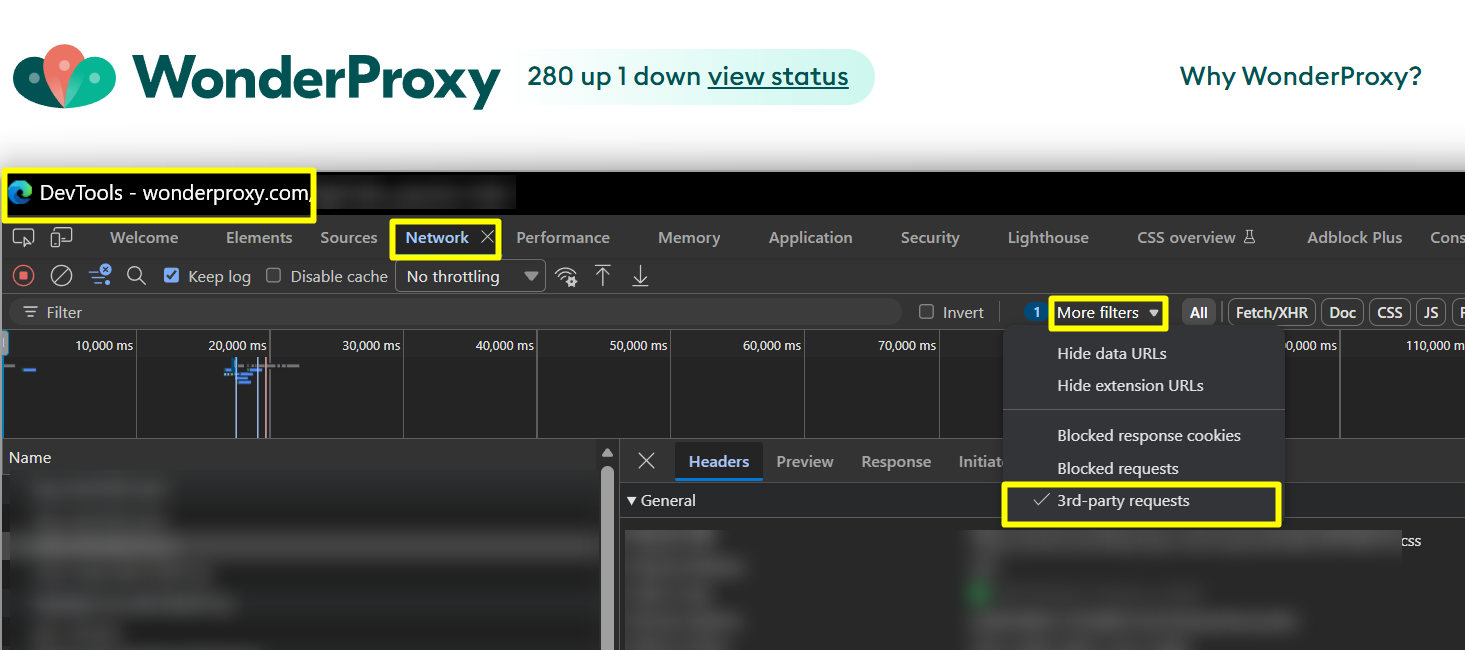Open the Lighthouse tab
The image size is (1465, 650).
[1048, 237]
